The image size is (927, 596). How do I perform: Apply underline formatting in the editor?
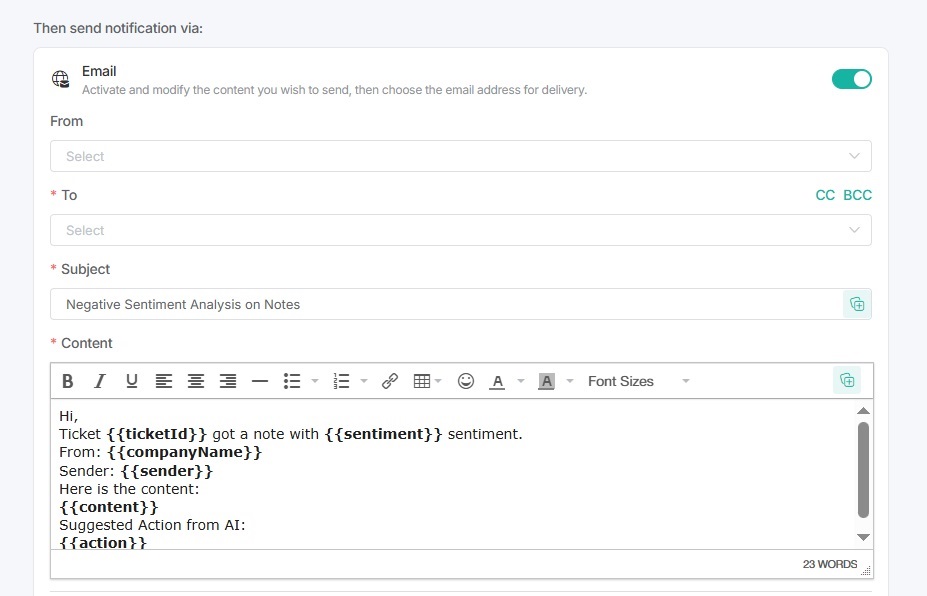131,381
